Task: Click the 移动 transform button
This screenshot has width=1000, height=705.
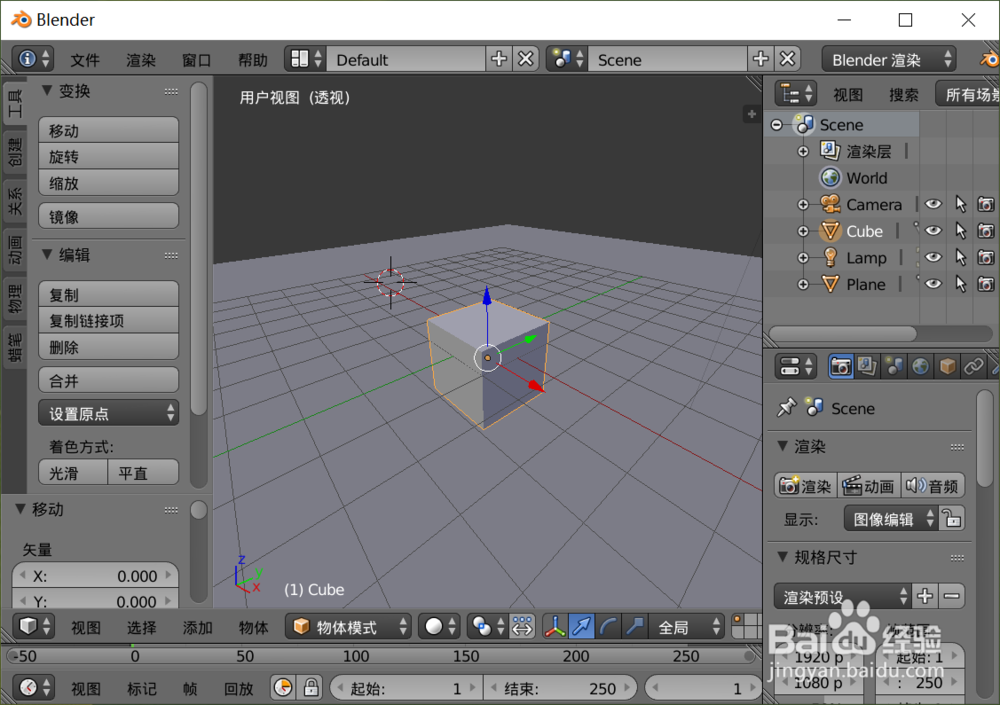Action: (x=108, y=130)
